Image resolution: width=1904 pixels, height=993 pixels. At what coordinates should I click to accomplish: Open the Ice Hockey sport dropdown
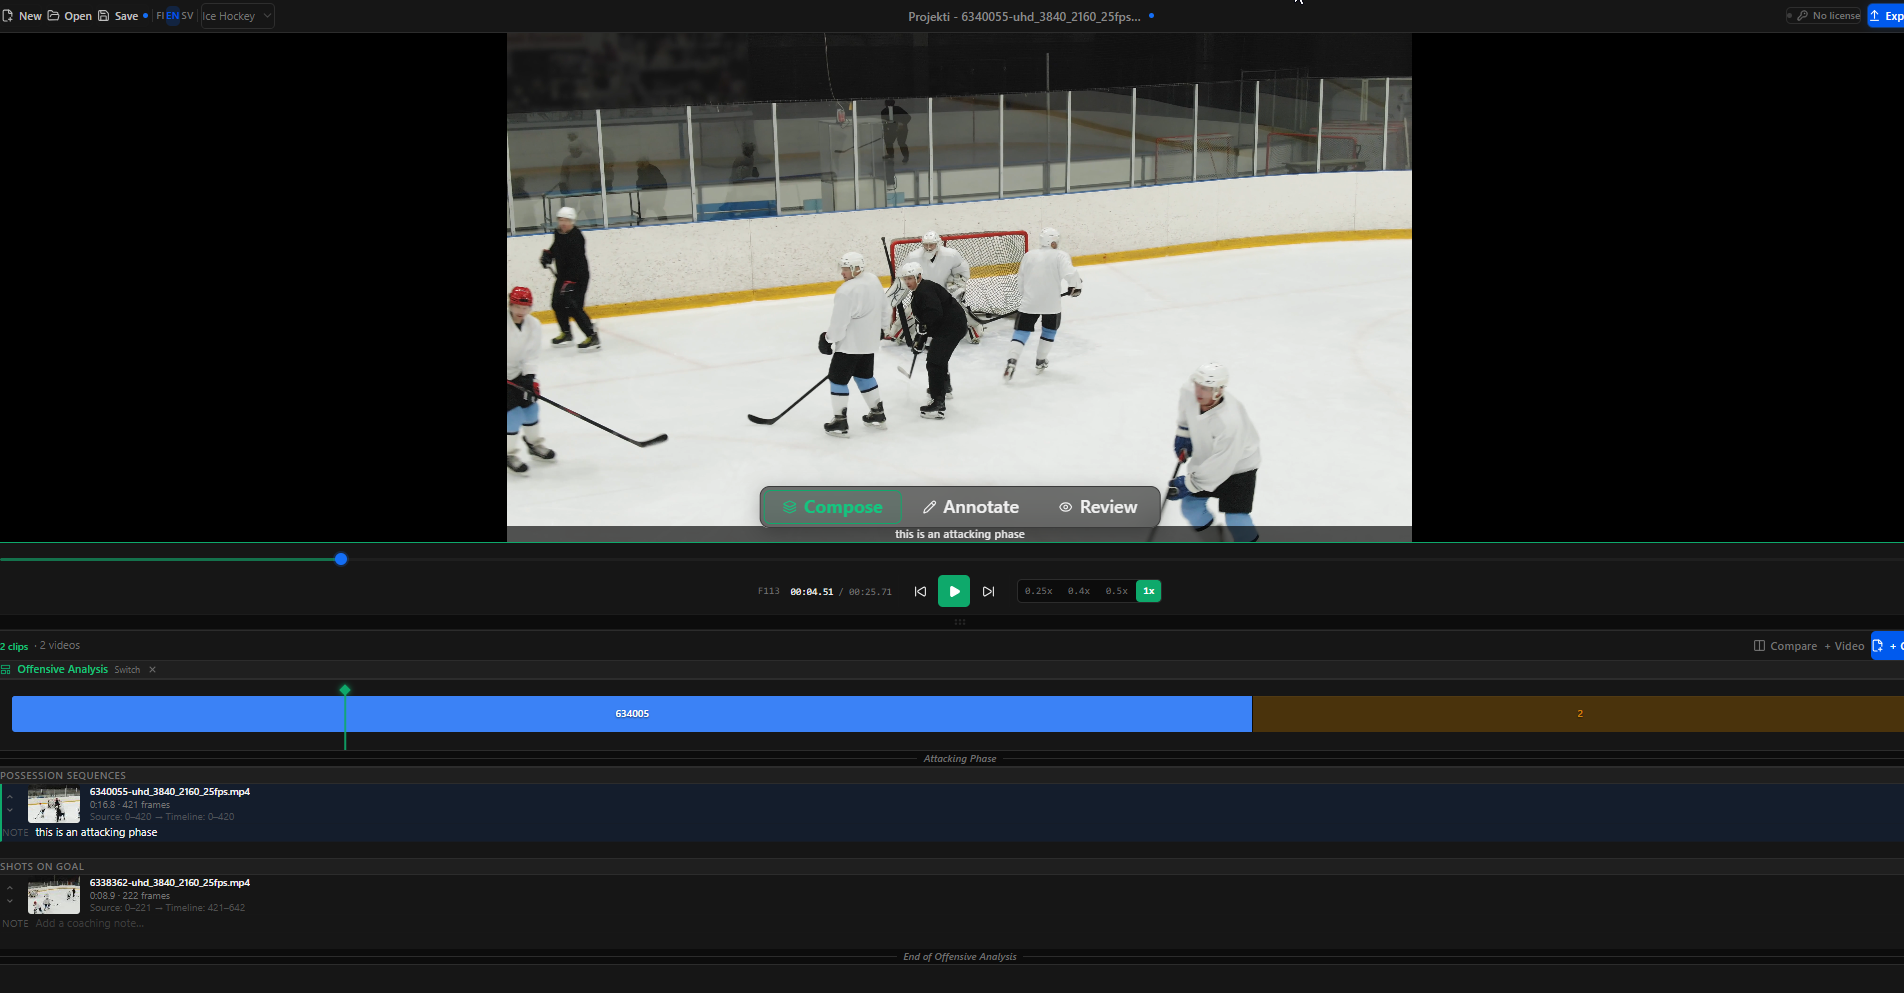pos(236,15)
